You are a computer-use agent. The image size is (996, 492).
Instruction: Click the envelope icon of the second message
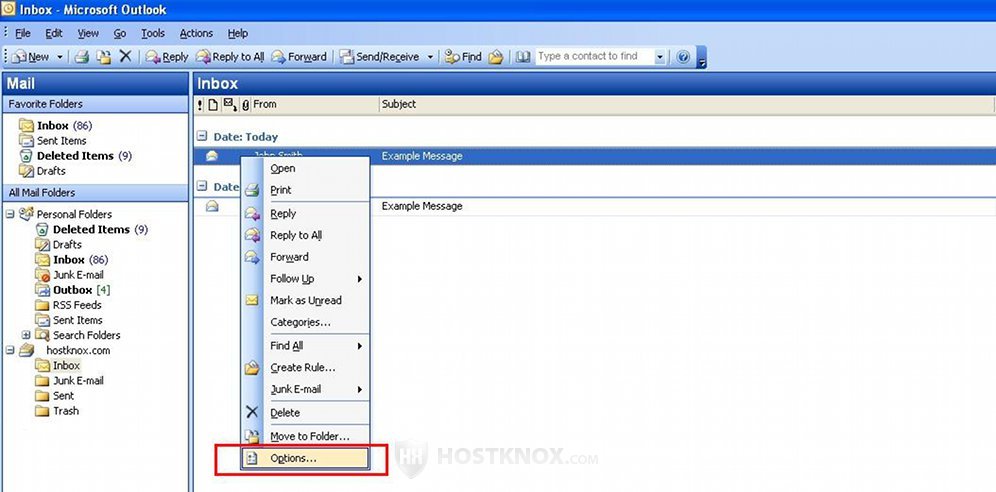click(x=212, y=206)
